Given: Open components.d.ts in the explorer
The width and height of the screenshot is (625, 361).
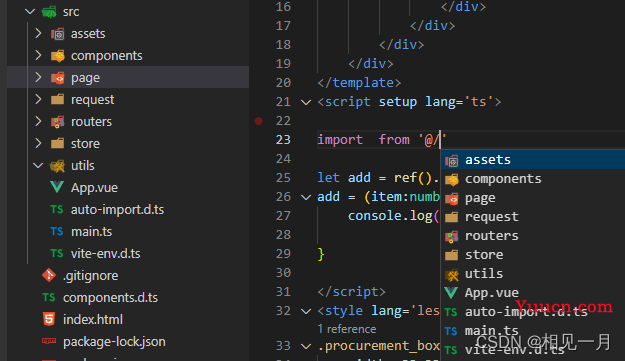Looking at the screenshot, I should (110, 298).
